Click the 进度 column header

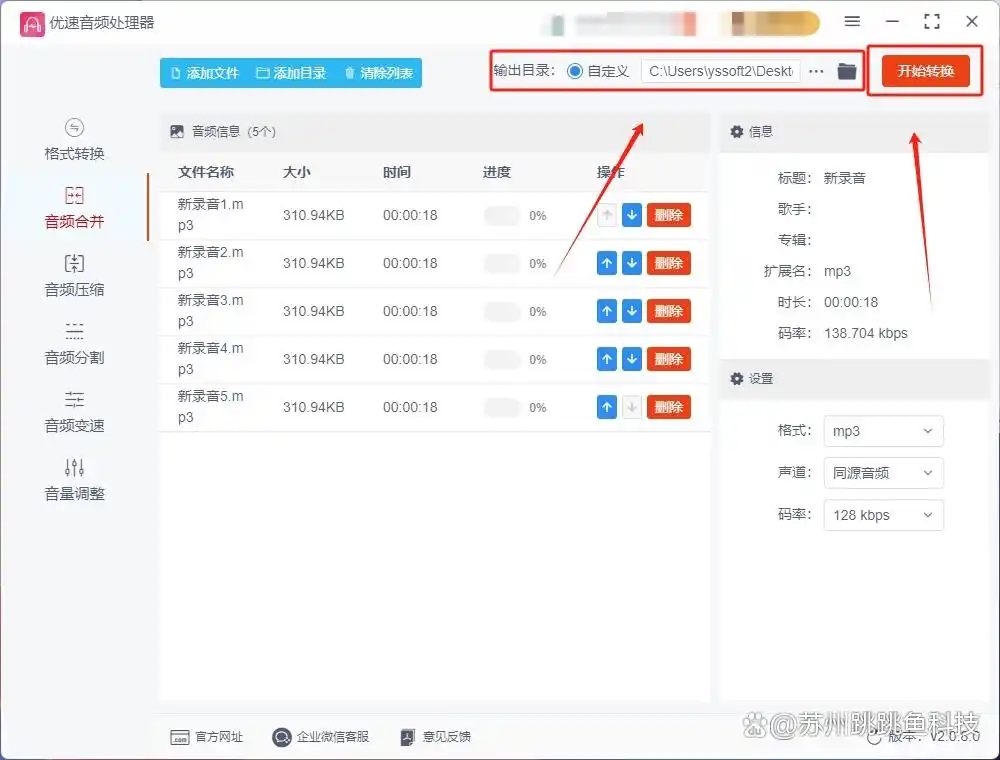tap(497, 172)
